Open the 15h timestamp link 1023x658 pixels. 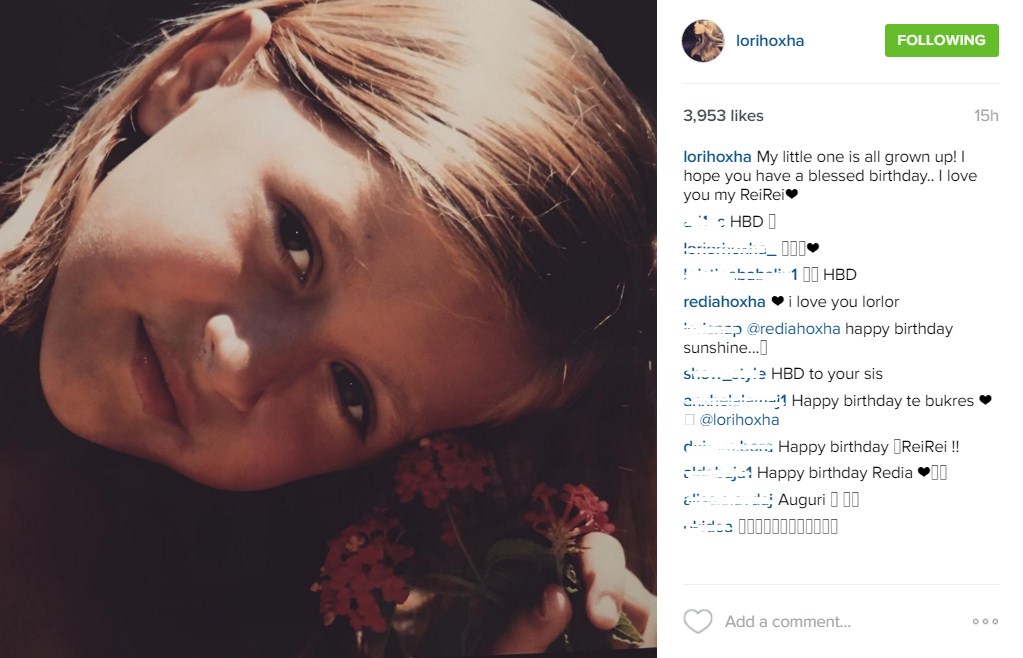986,115
